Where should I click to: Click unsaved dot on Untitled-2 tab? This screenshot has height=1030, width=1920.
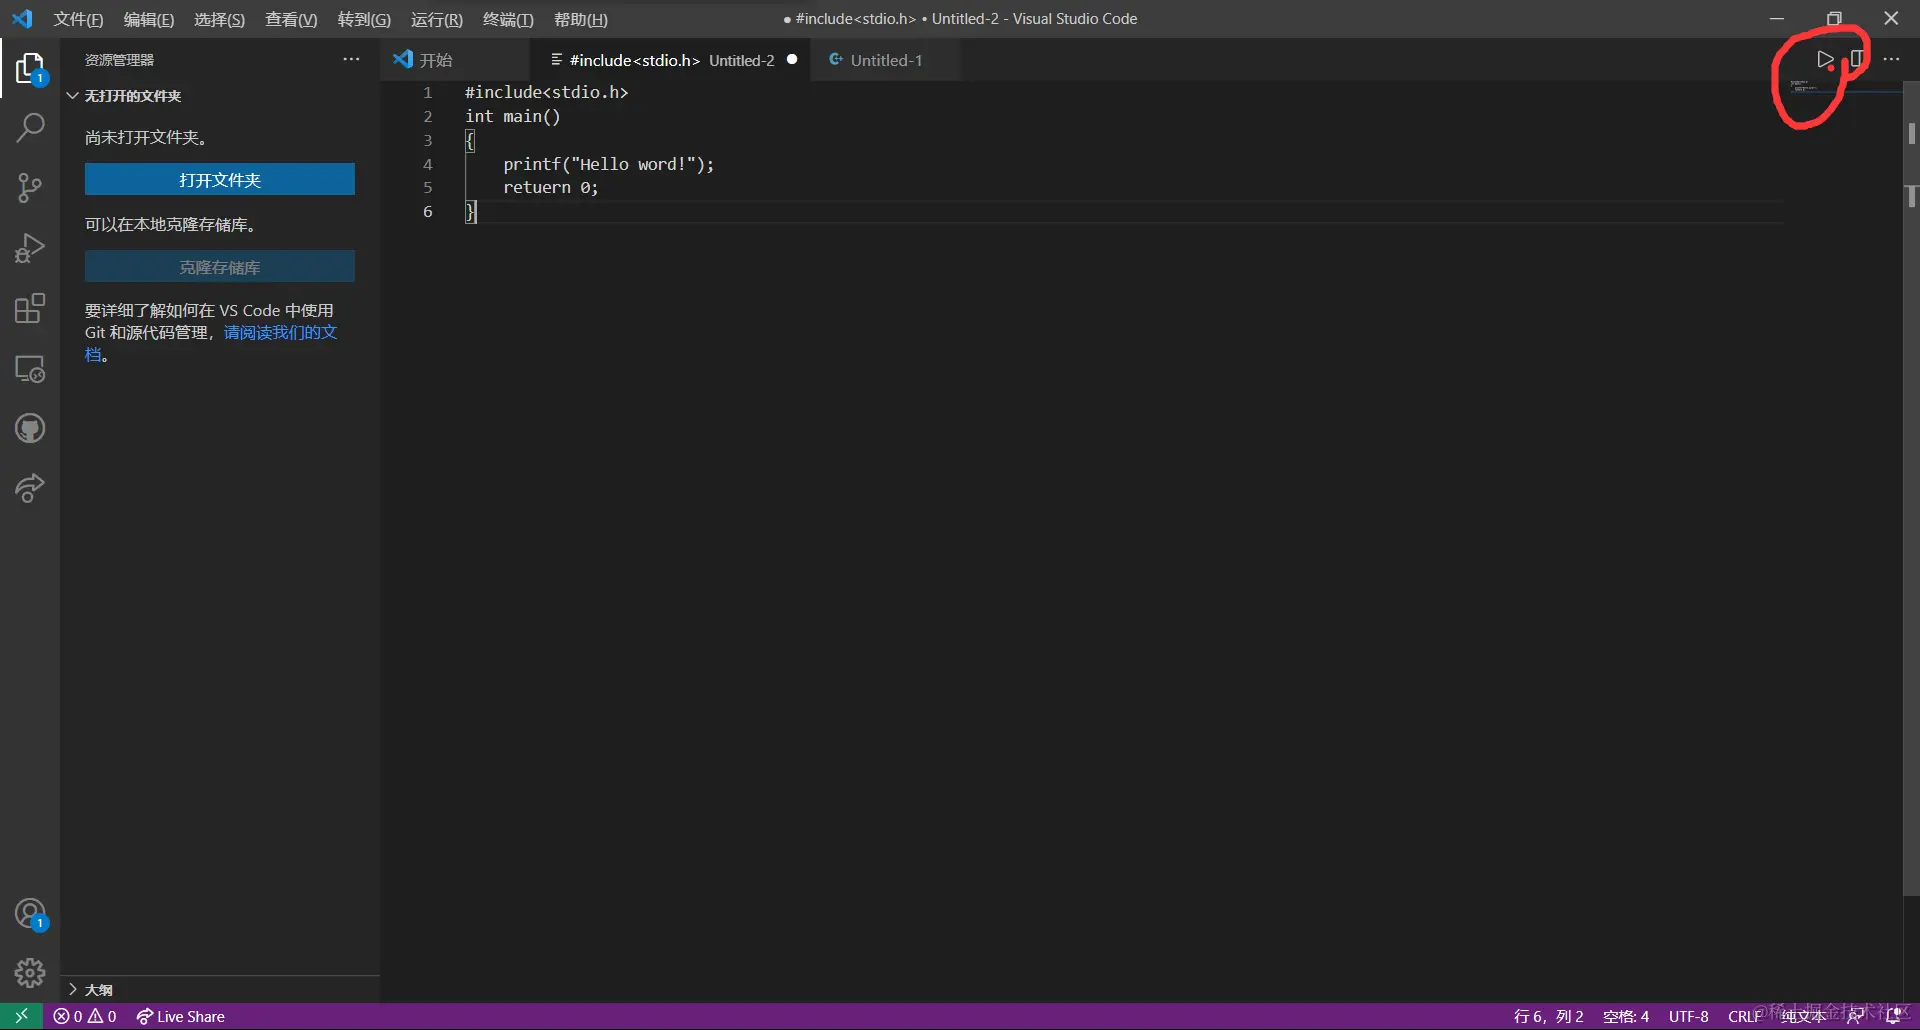(x=792, y=60)
